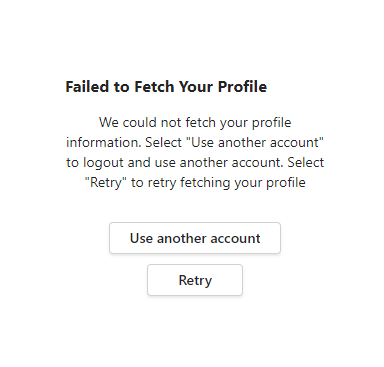Click the quoted "Retry" word in message
Viewport: 384px width, 367px height.
pyautogui.click(x=105, y=182)
